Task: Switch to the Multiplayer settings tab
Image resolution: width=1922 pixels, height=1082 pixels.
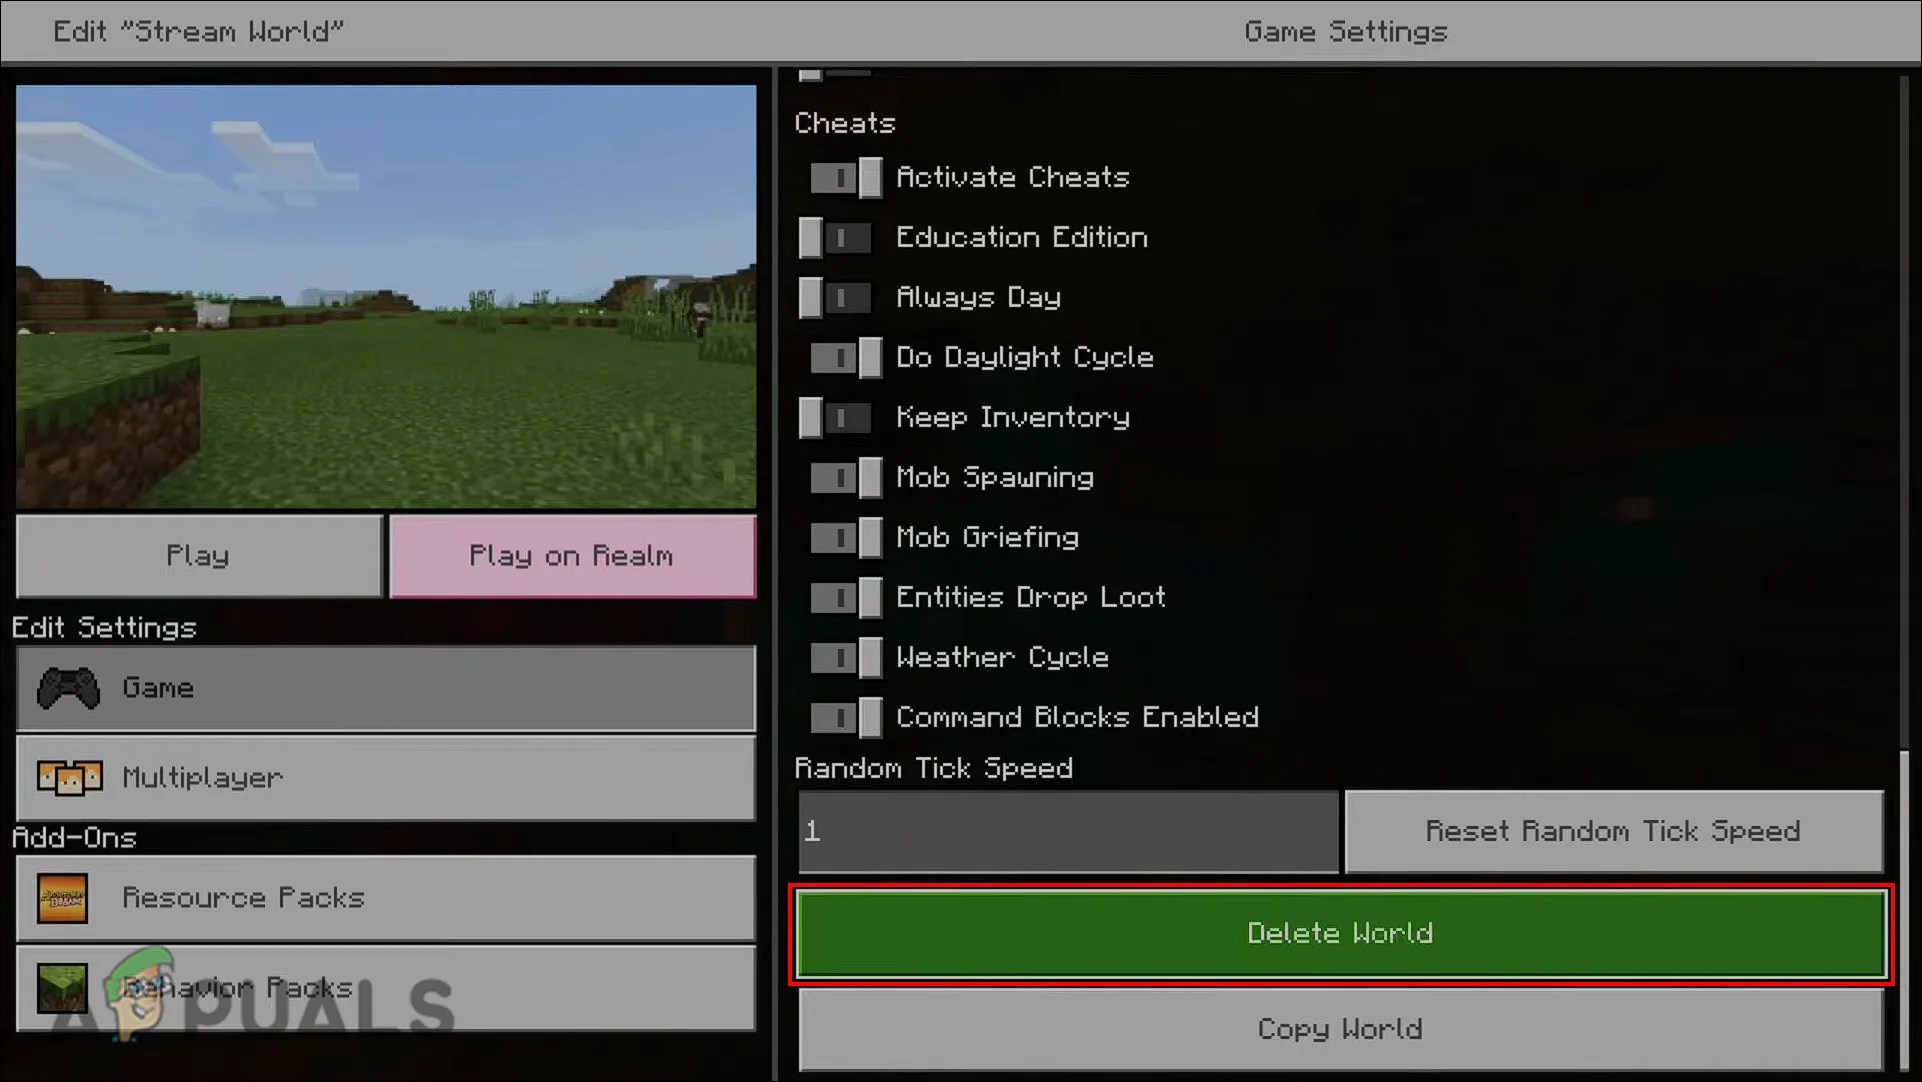Action: tap(386, 778)
